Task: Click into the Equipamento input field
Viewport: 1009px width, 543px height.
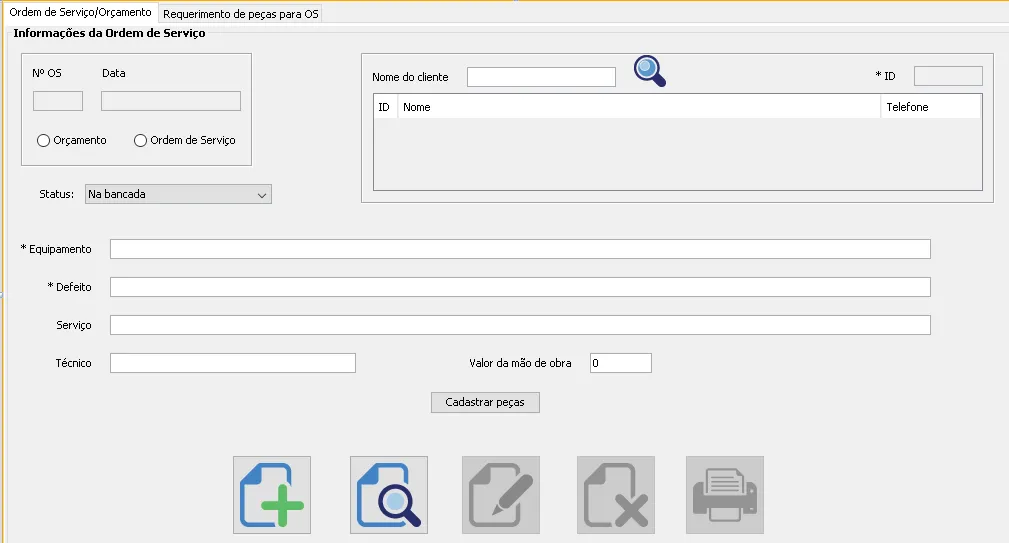Action: click(x=520, y=249)
